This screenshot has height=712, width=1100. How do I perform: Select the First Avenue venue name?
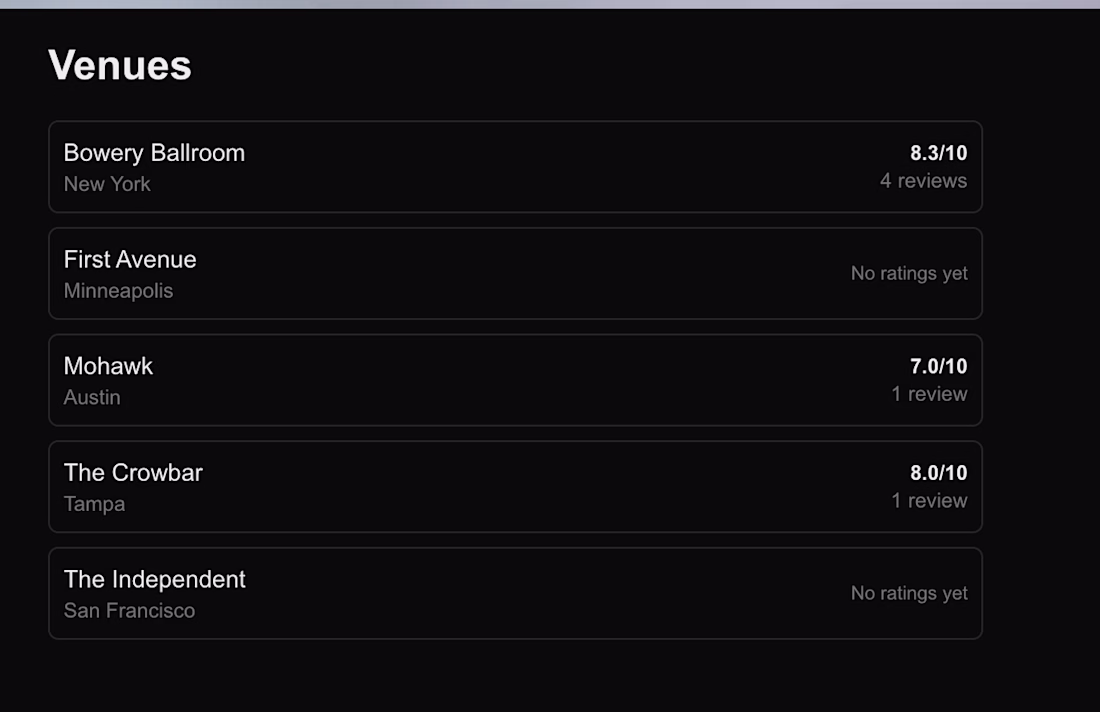(130, 260)
